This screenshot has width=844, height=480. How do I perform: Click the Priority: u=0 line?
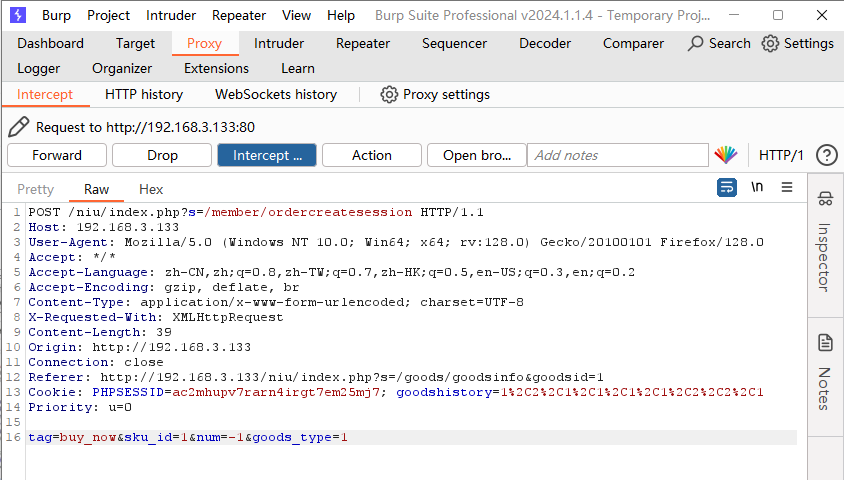pos(80,407)
